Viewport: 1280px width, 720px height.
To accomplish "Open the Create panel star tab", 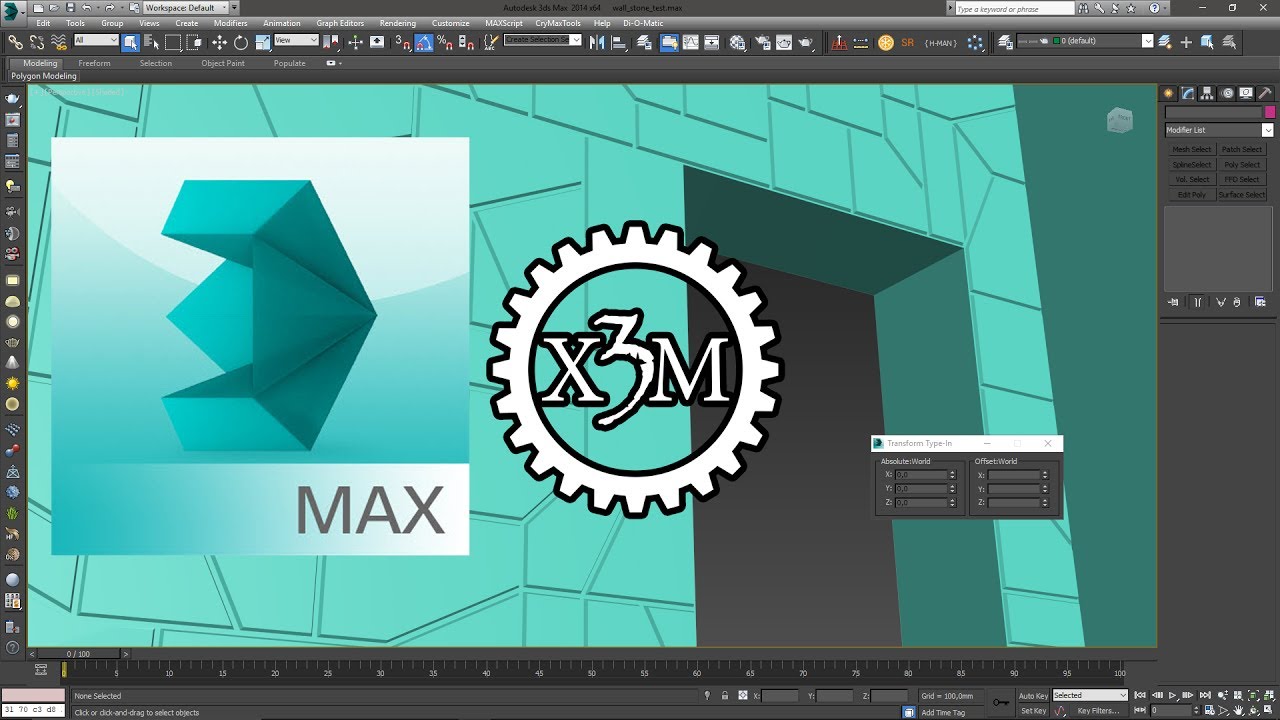I will tap(1168, 93).
